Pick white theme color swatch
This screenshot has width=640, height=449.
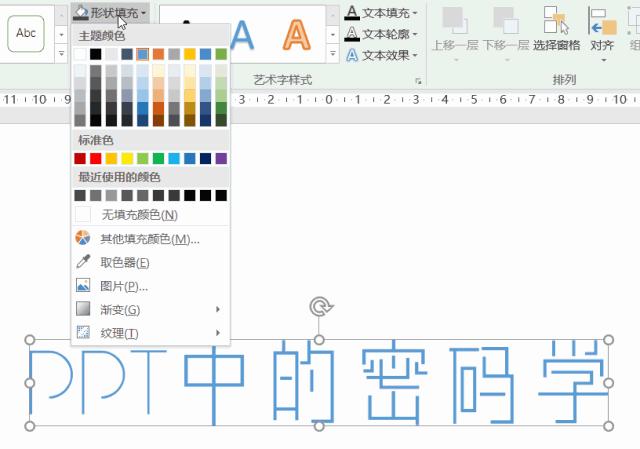point(80,54)
